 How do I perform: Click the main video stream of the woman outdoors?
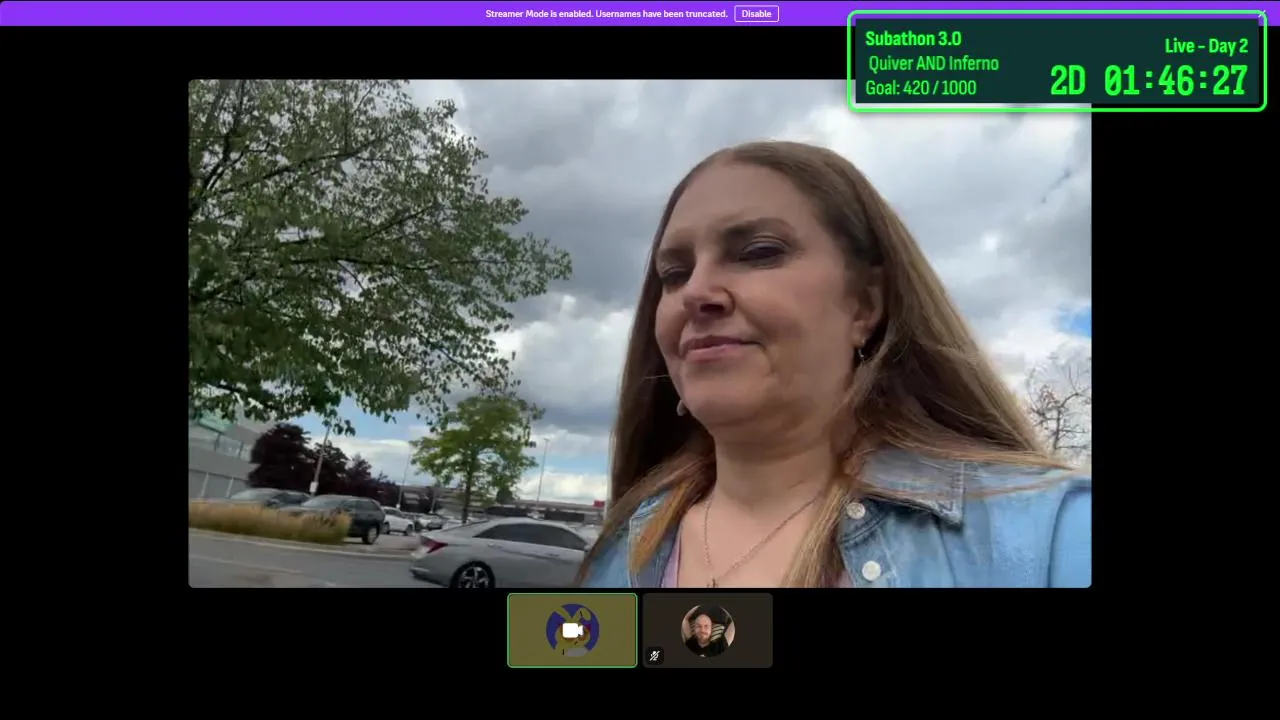point(640,333)
